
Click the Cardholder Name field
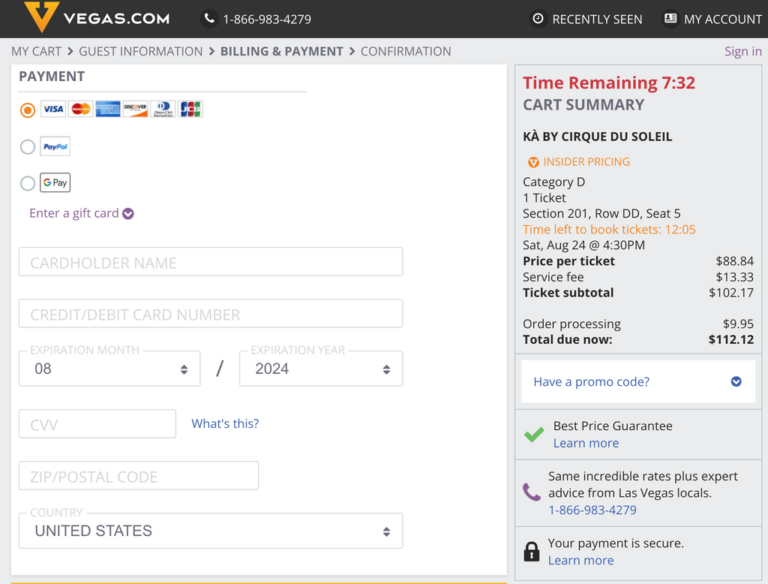pos(210,262)
